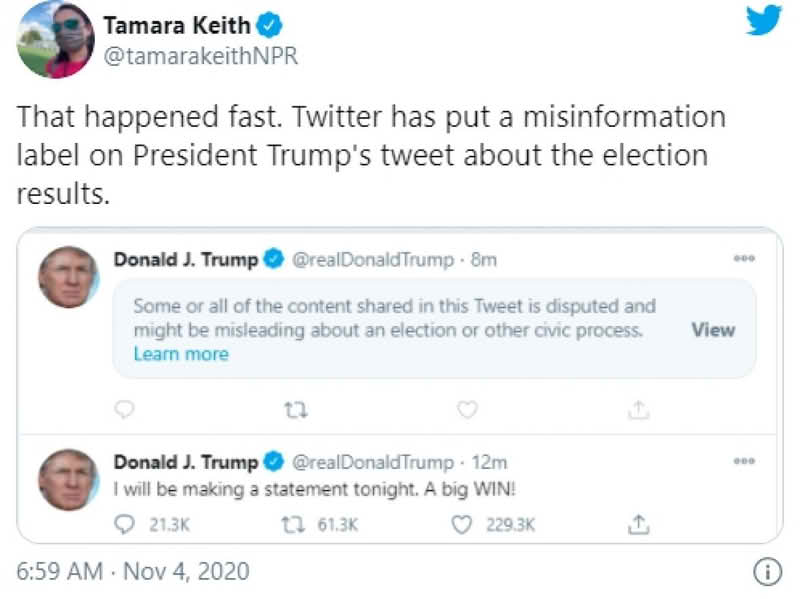The width and height of the screenshot is (800, 599).
Task: Open the tweet info icon
Action: click(x=765, y=573)
